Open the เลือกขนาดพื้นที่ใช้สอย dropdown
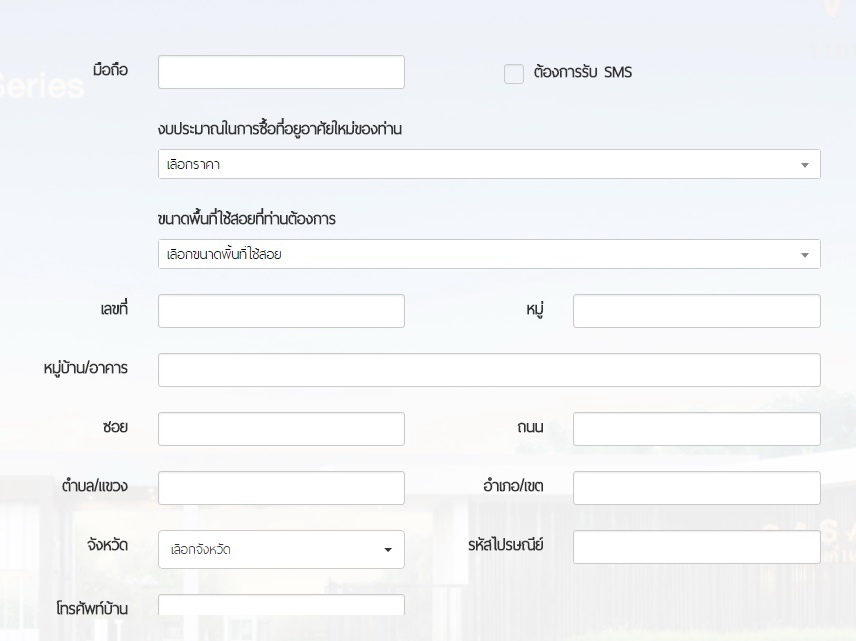This screenshot has width=856, height=641. pos(480,254)
